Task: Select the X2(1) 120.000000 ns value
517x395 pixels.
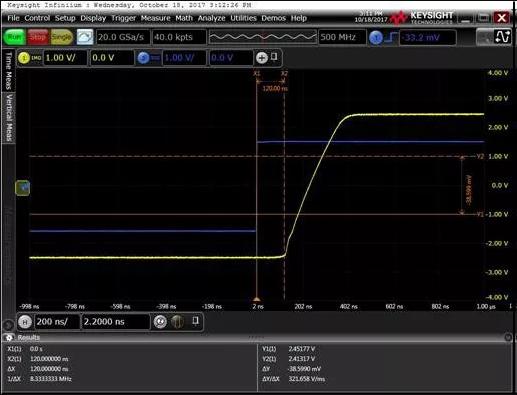Action: click(49, 359)
